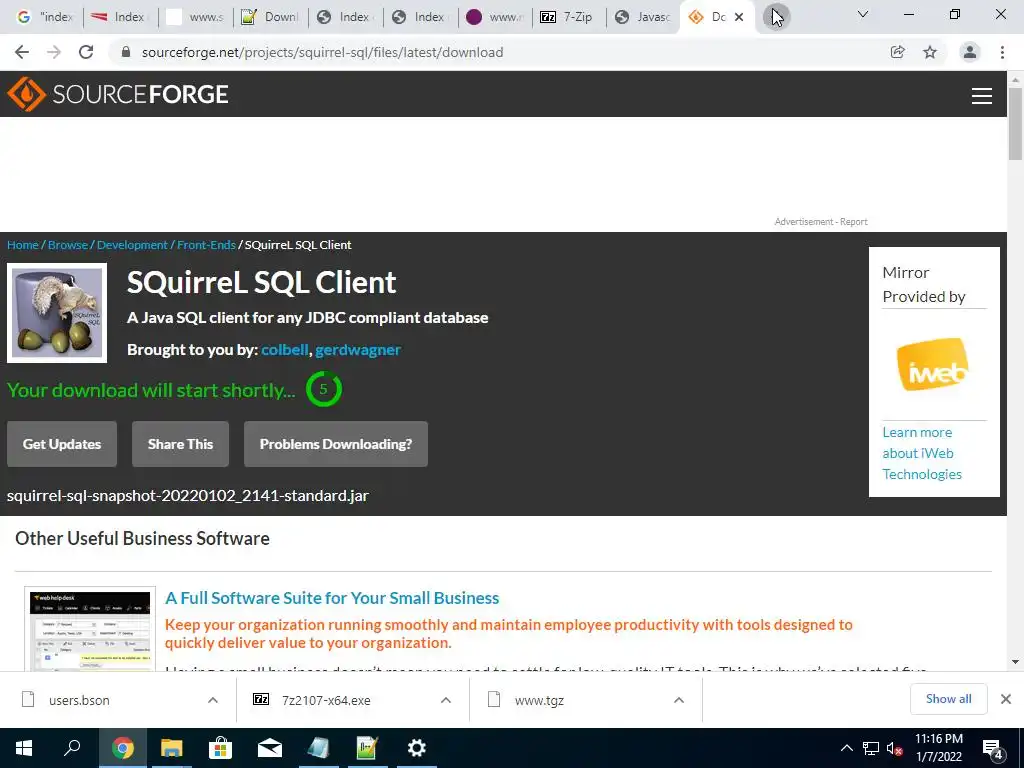Open File Explorer from the taskbar

(171, 748)
